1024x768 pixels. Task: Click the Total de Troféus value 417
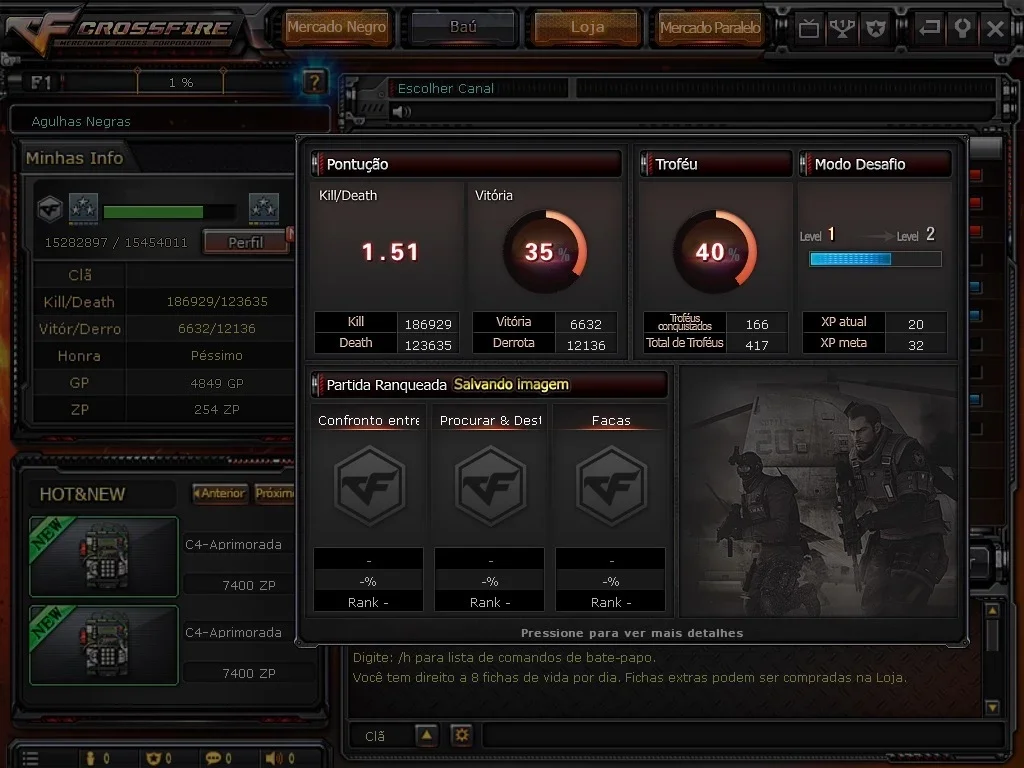(757, 345)
